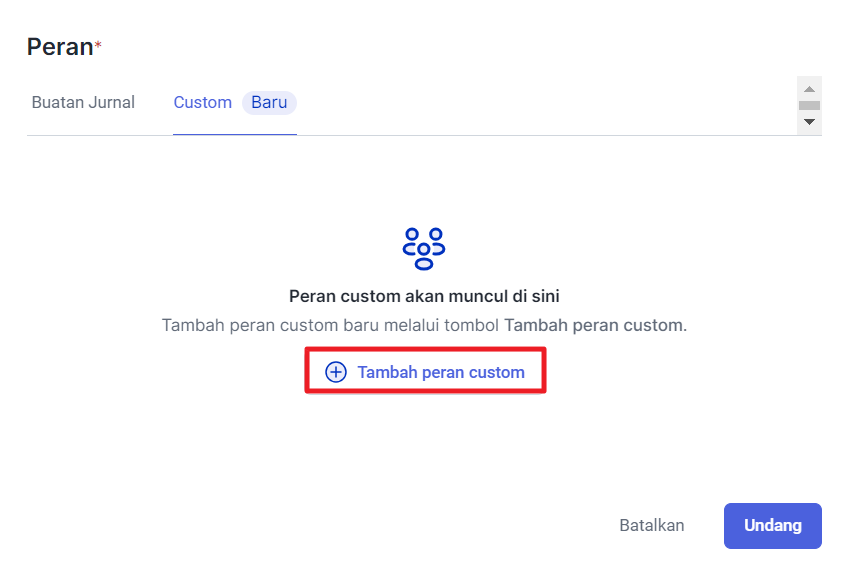This screenshot has height=586, width=866.
Task: Click the Baru badge
Action: point(269,102)
